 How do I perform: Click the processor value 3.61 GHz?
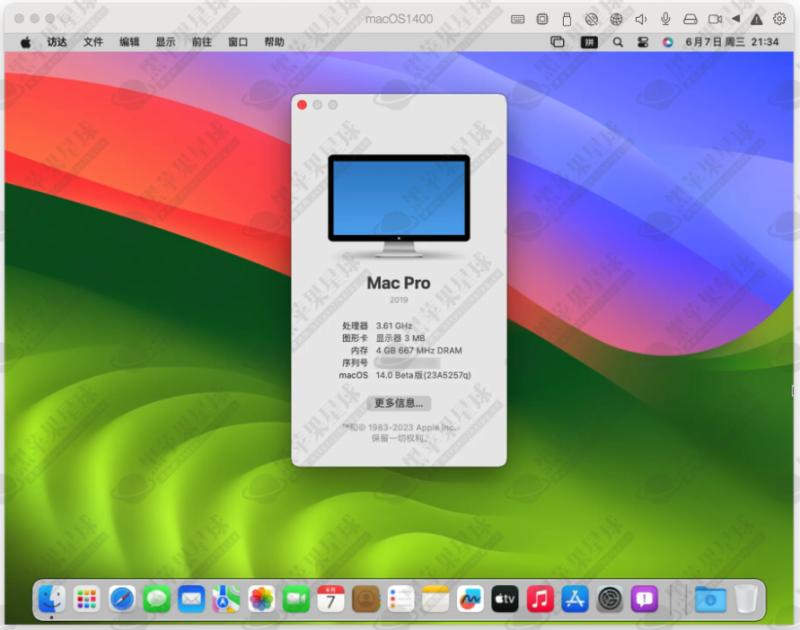click(x=394, y=325)
